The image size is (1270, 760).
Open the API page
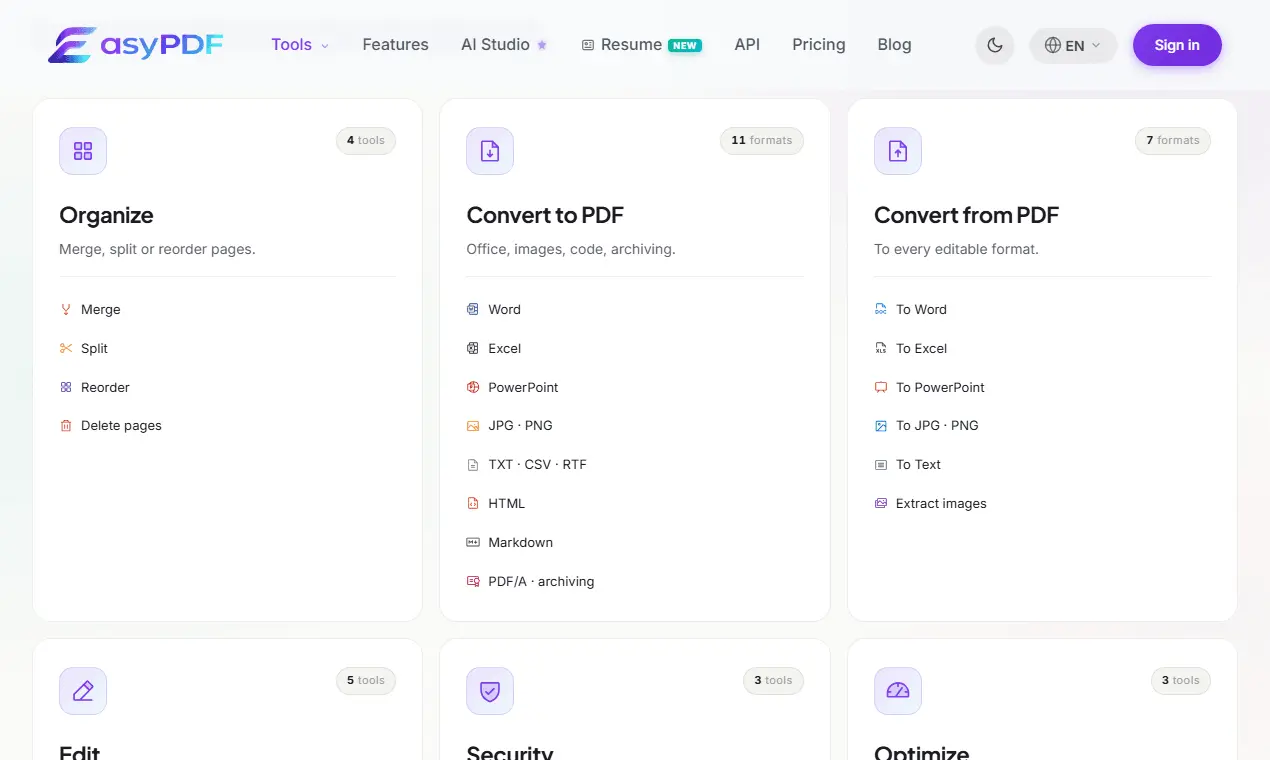[747, 44]
